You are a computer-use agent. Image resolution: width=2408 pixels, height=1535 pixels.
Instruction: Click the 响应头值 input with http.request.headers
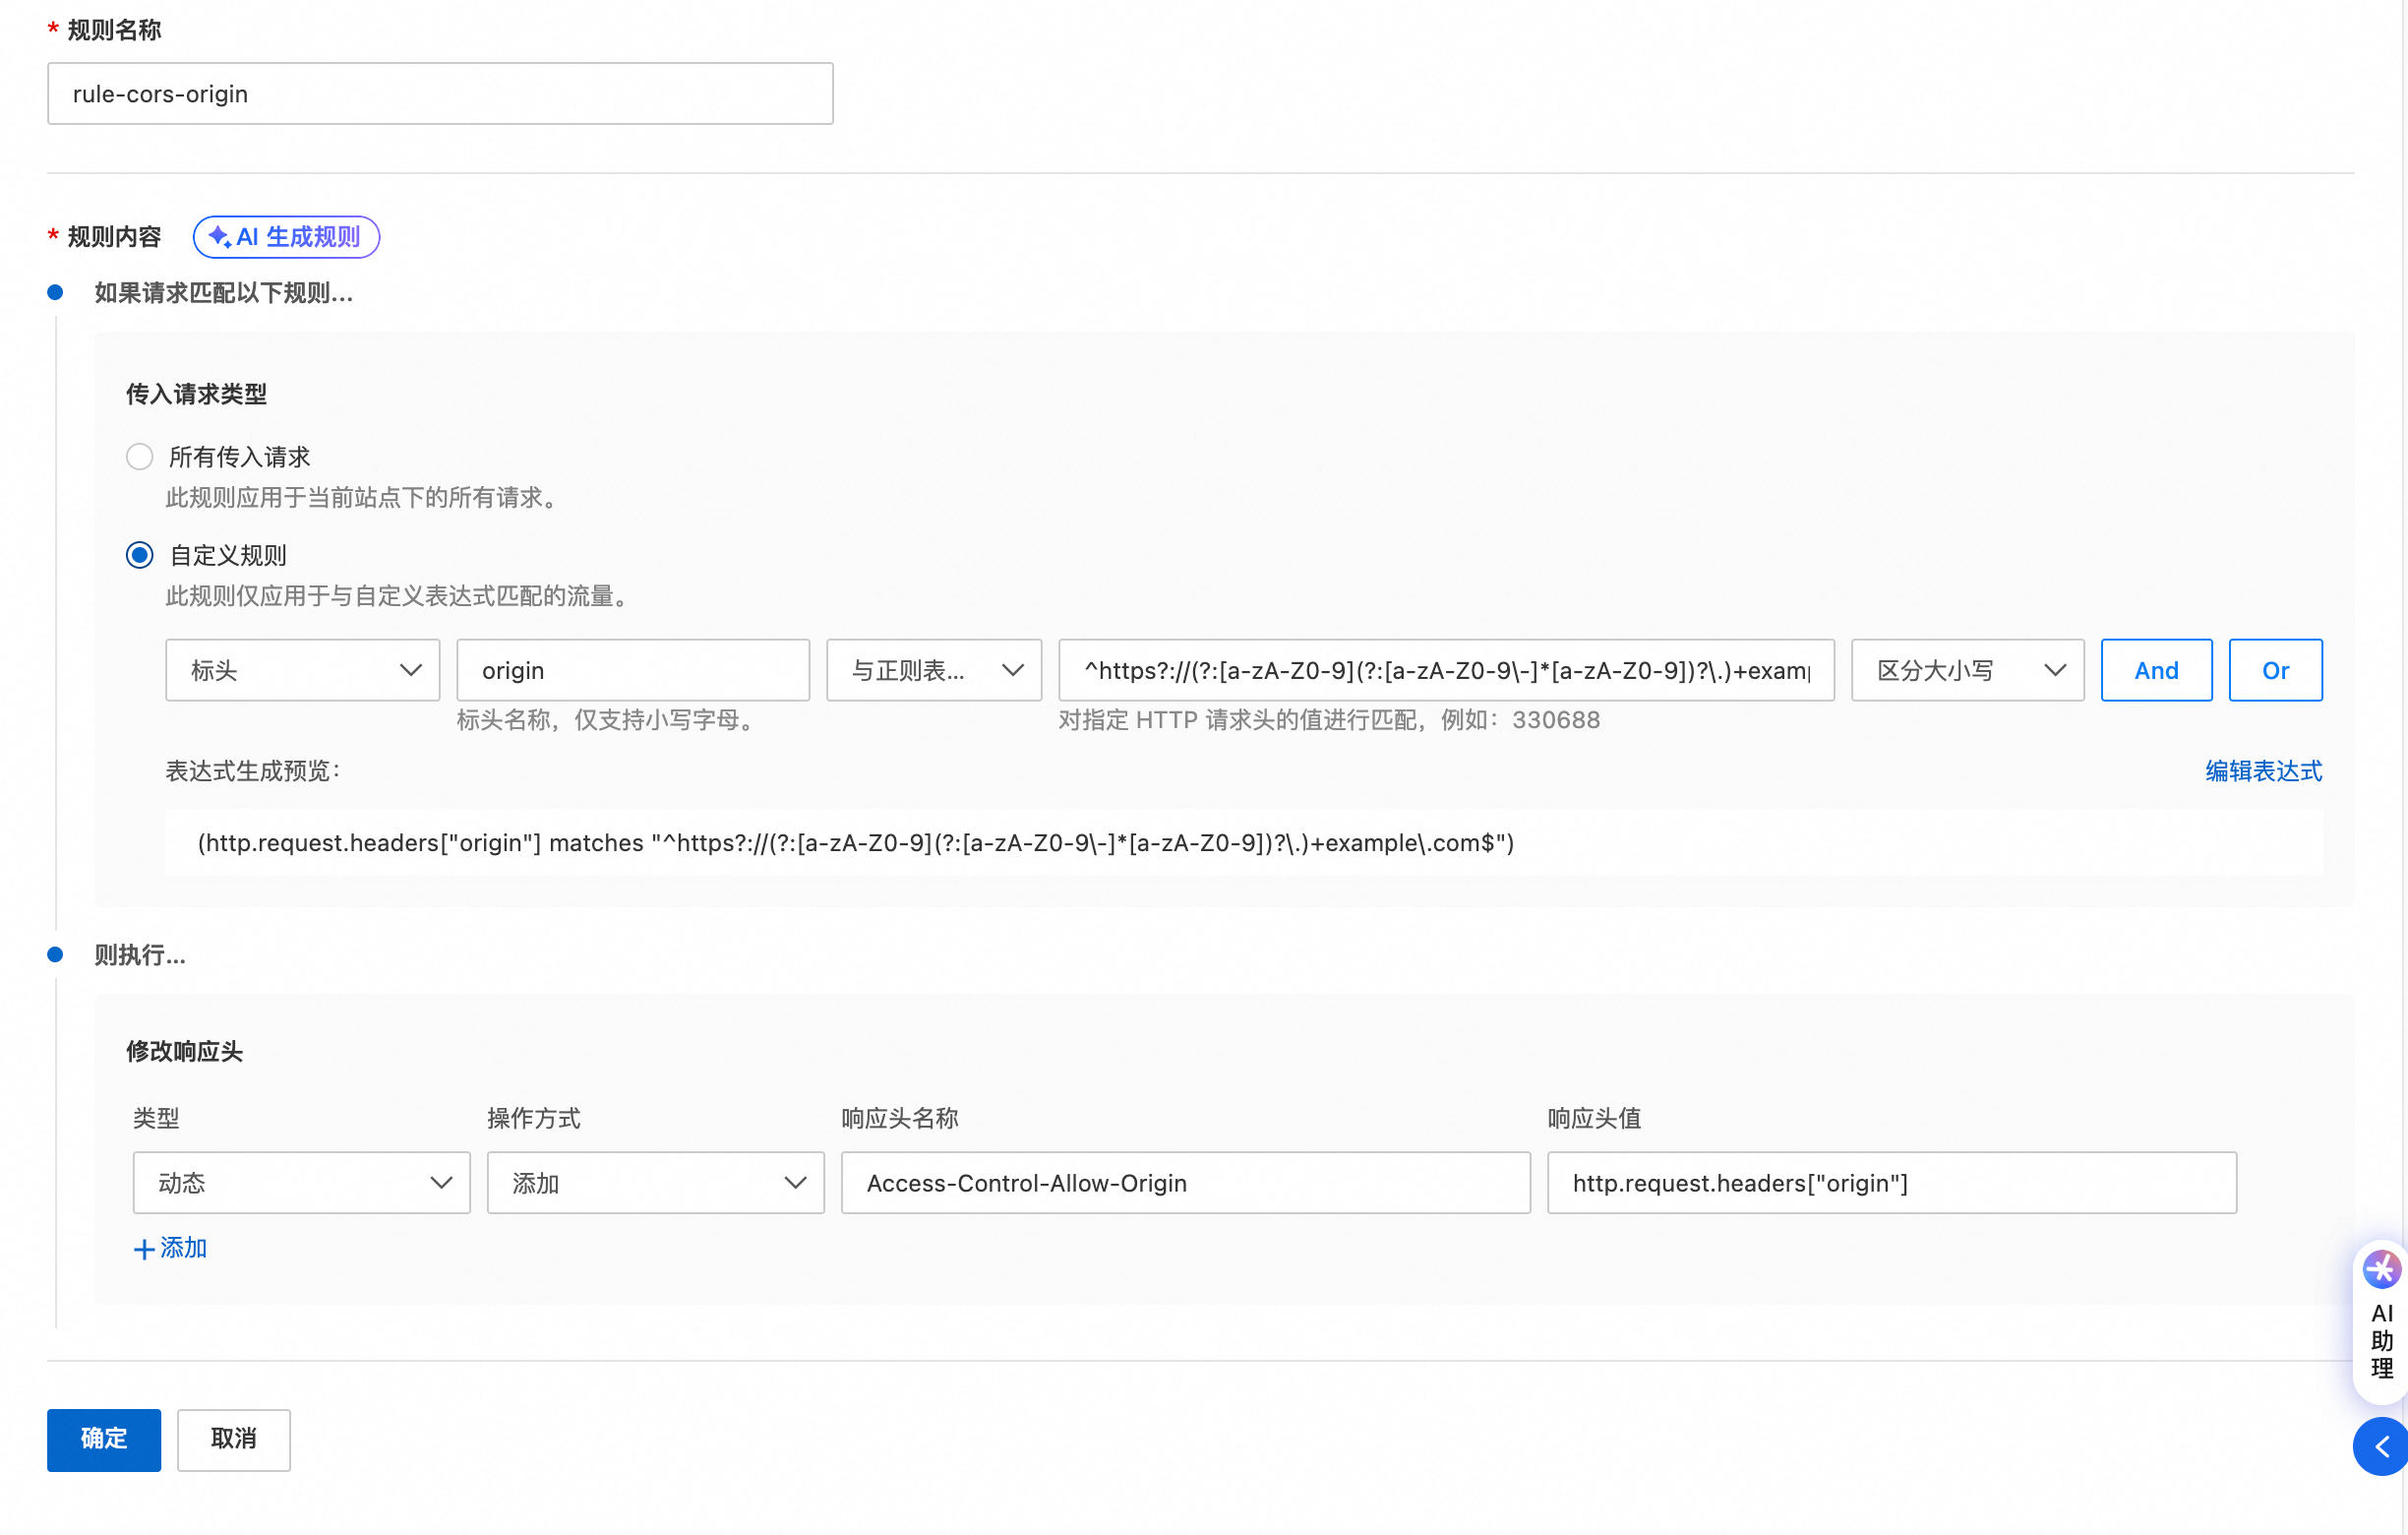point(1890,1183)
